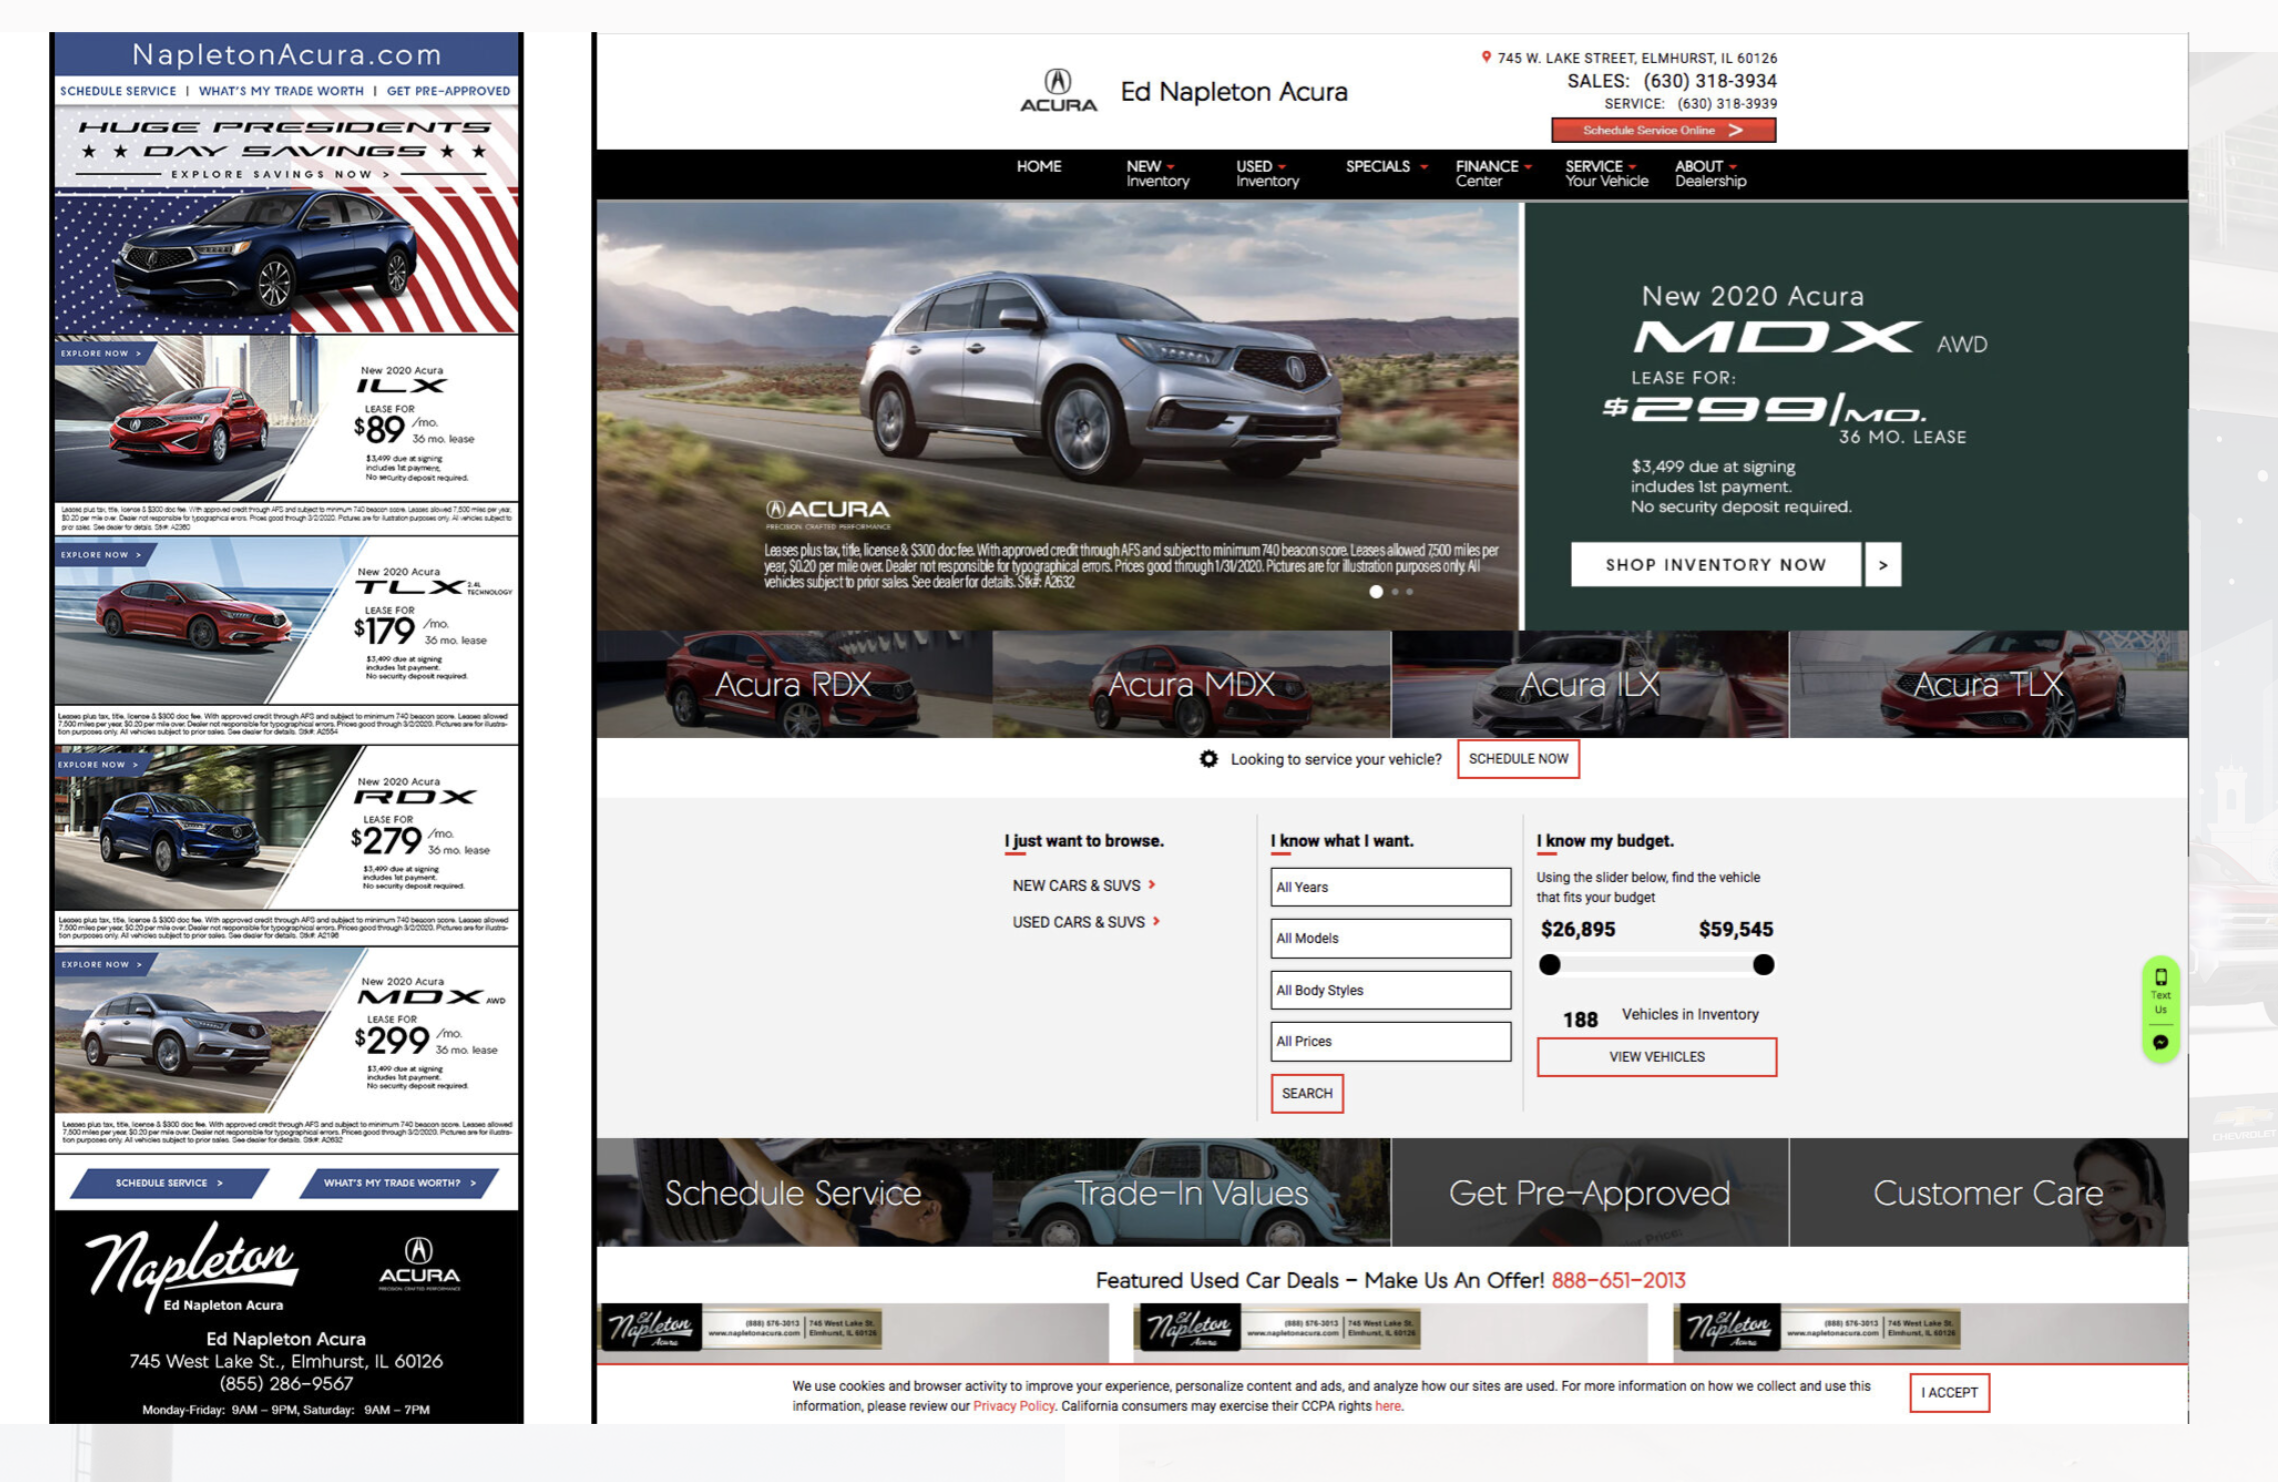Click the gear icon beside 'Looking to service your vehicle?'
The width and height of the screenshot is (2278, 1482).
coord(1208,759)
